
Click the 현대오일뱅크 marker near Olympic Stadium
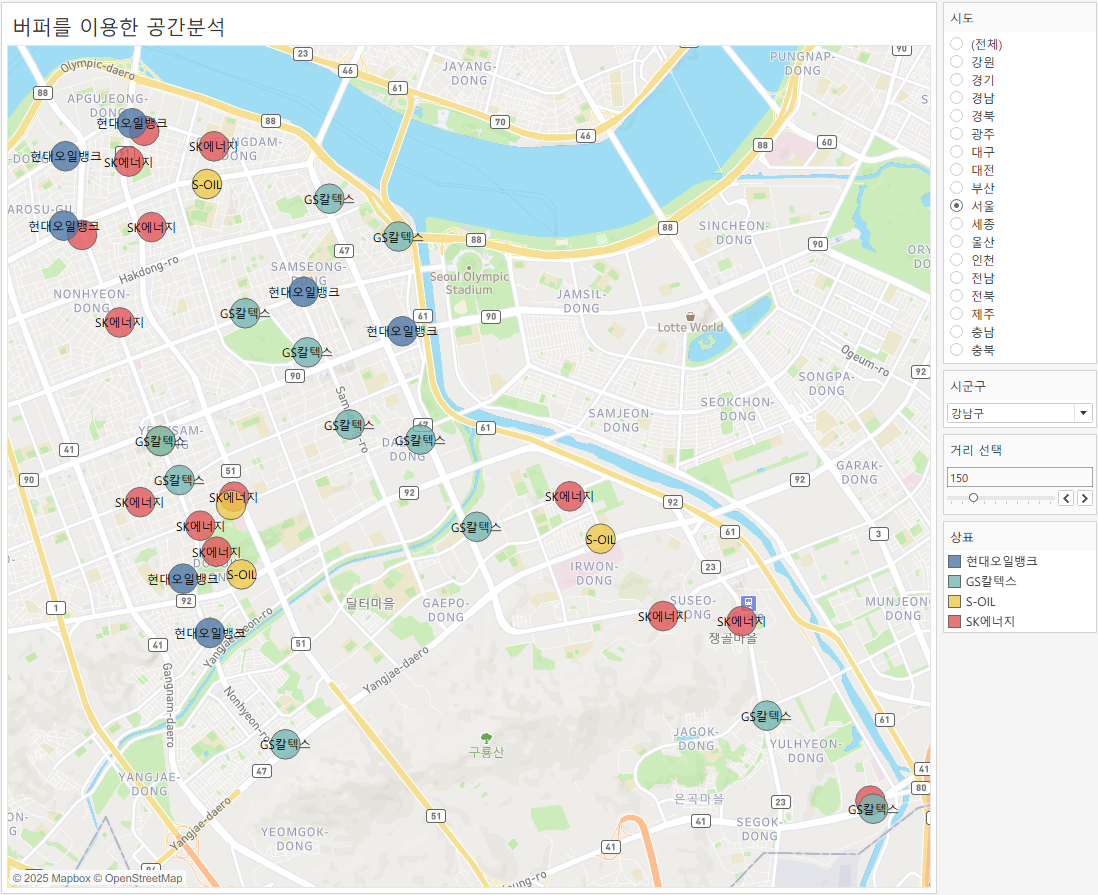(x=402, y=331)
